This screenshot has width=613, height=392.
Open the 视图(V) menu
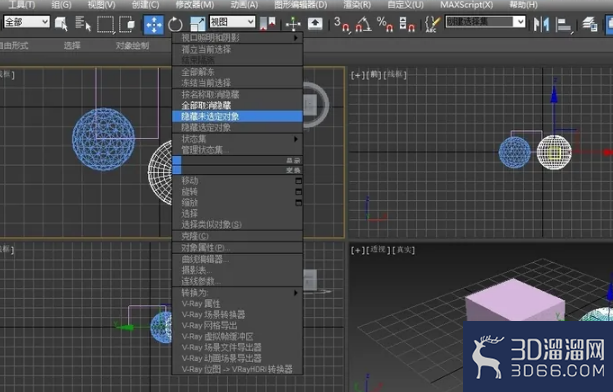[101, 5]
